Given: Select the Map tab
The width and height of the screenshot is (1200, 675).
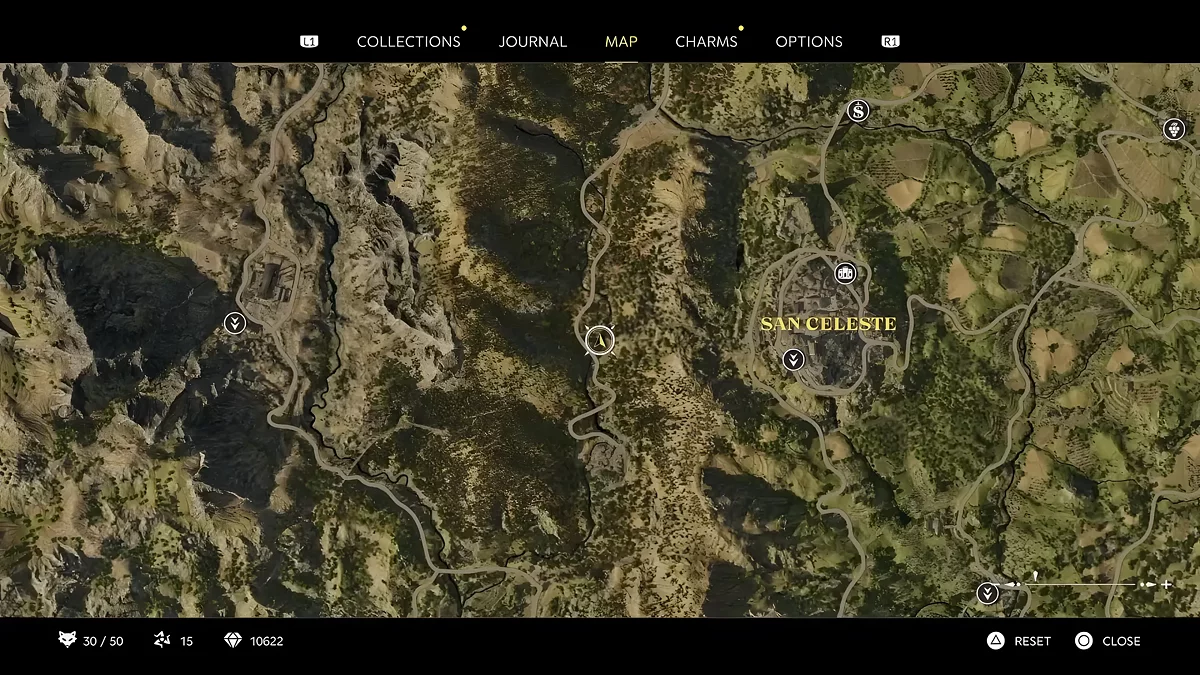Looking at the screenshot, I should [621, 42].
